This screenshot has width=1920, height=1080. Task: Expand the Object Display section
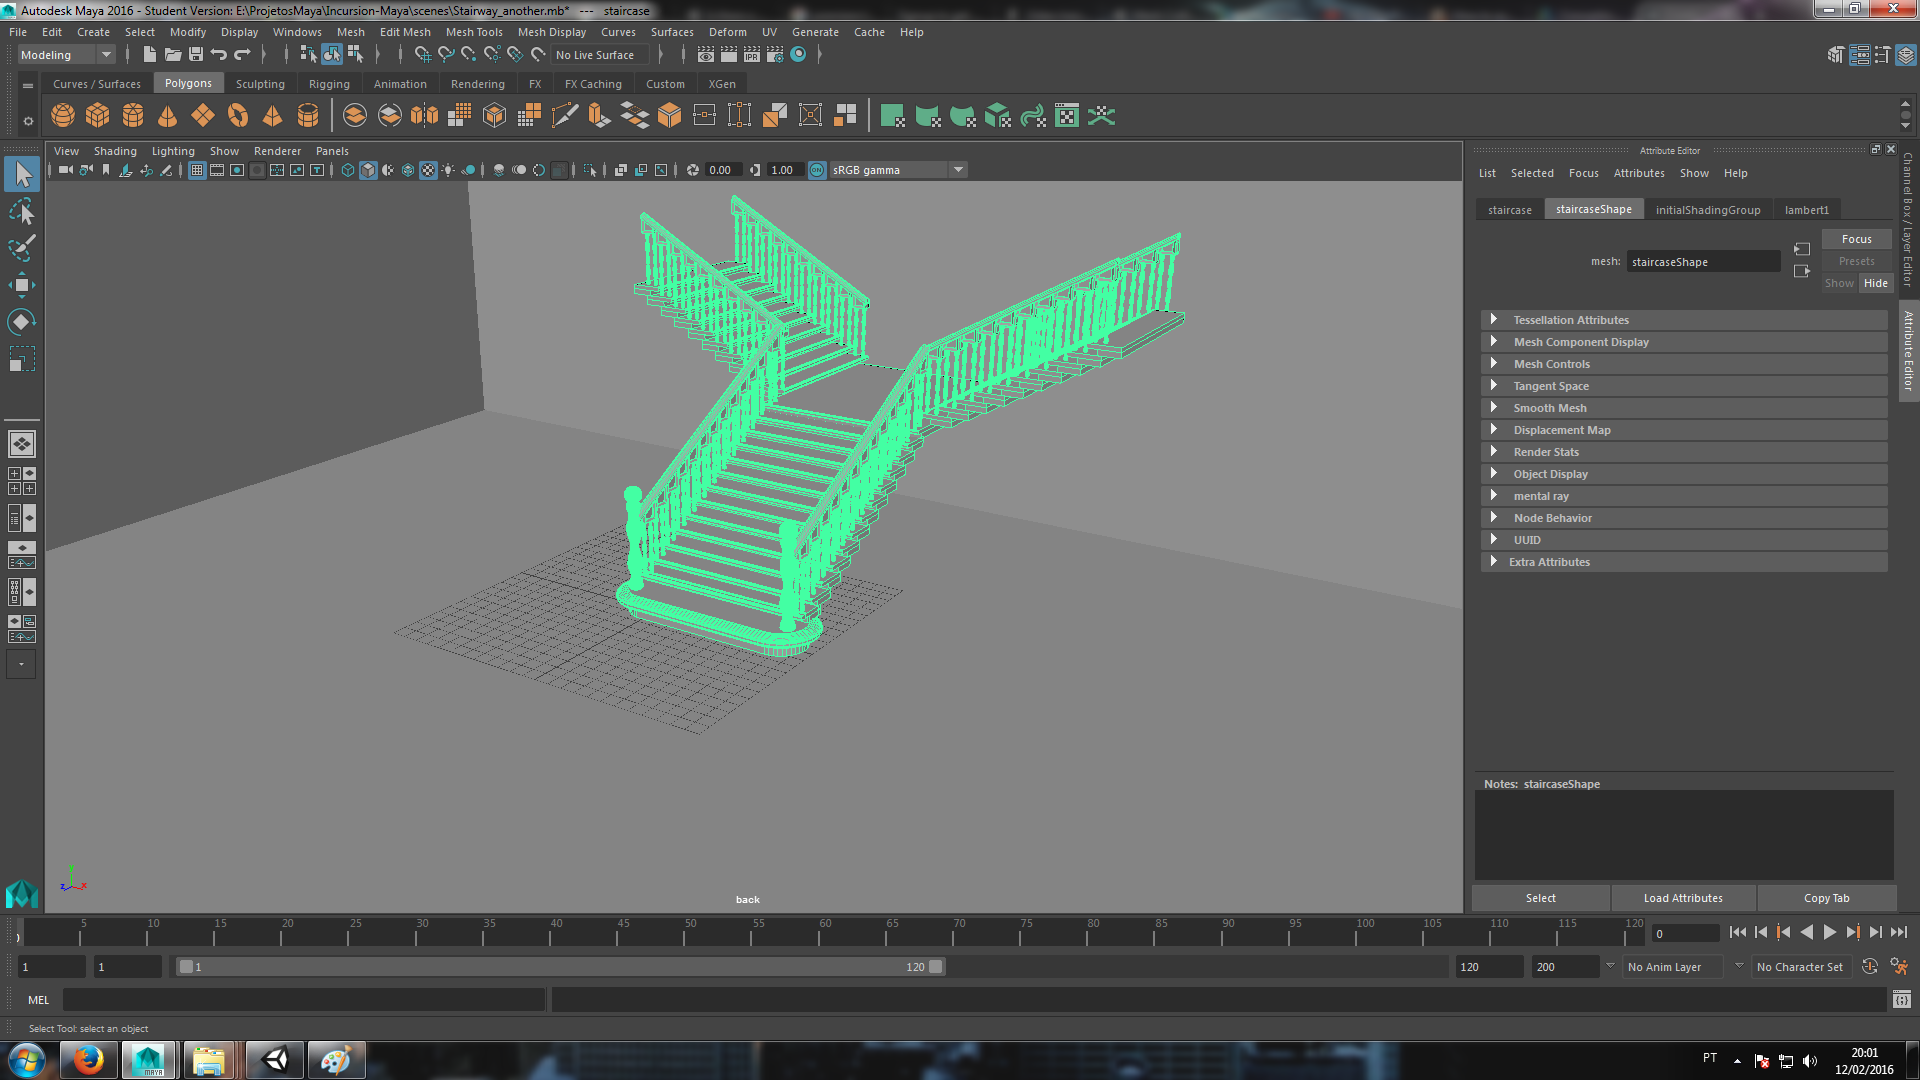(1684, 474)
